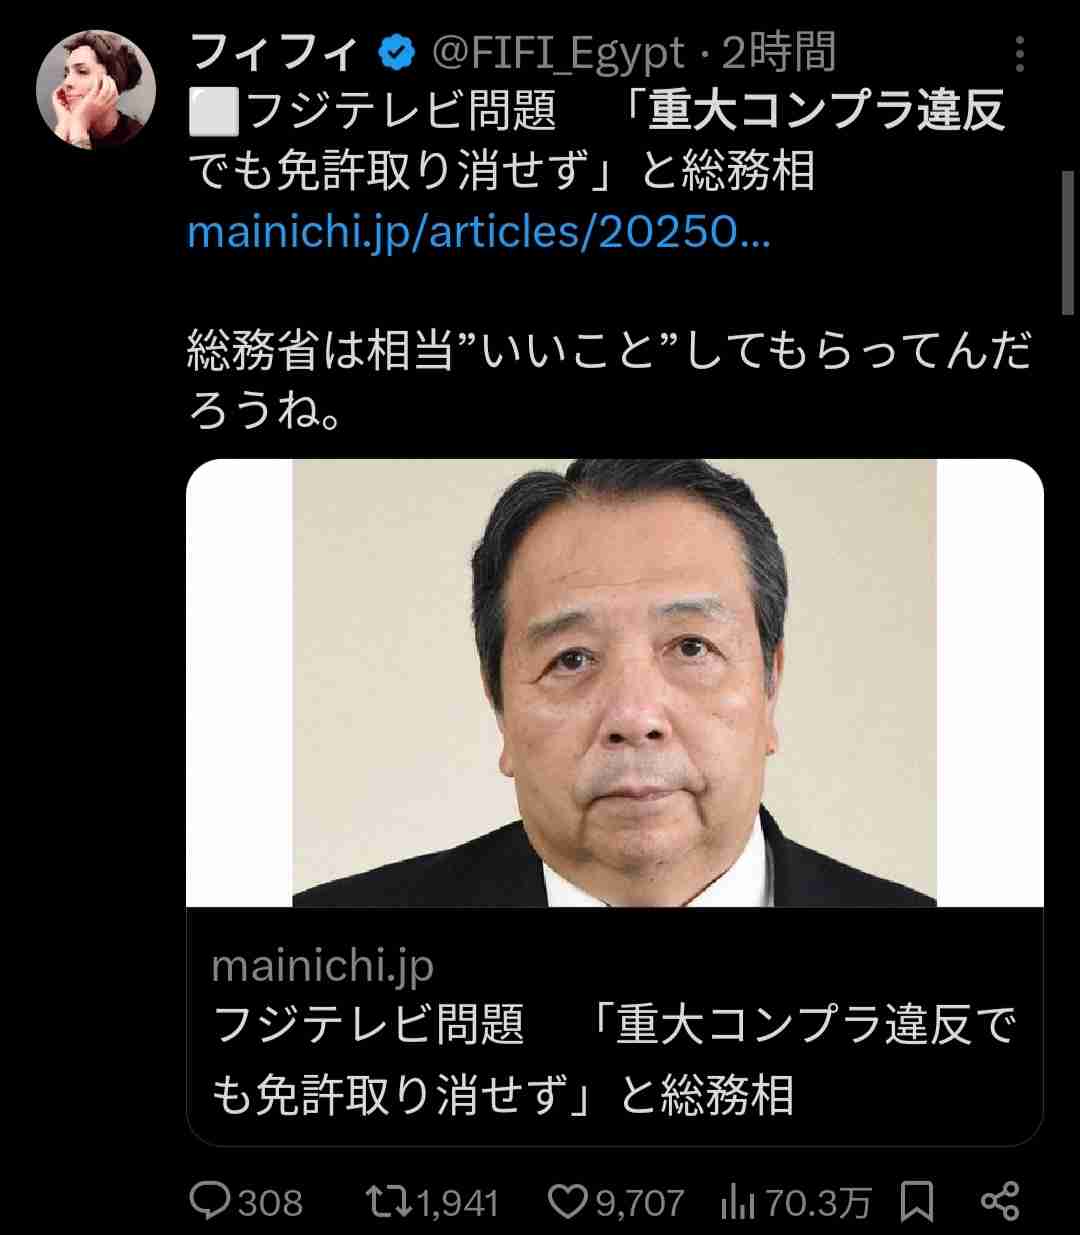Open the reply icon showing 308
Screen dimensions: 1080x1235
point(209,1201)
